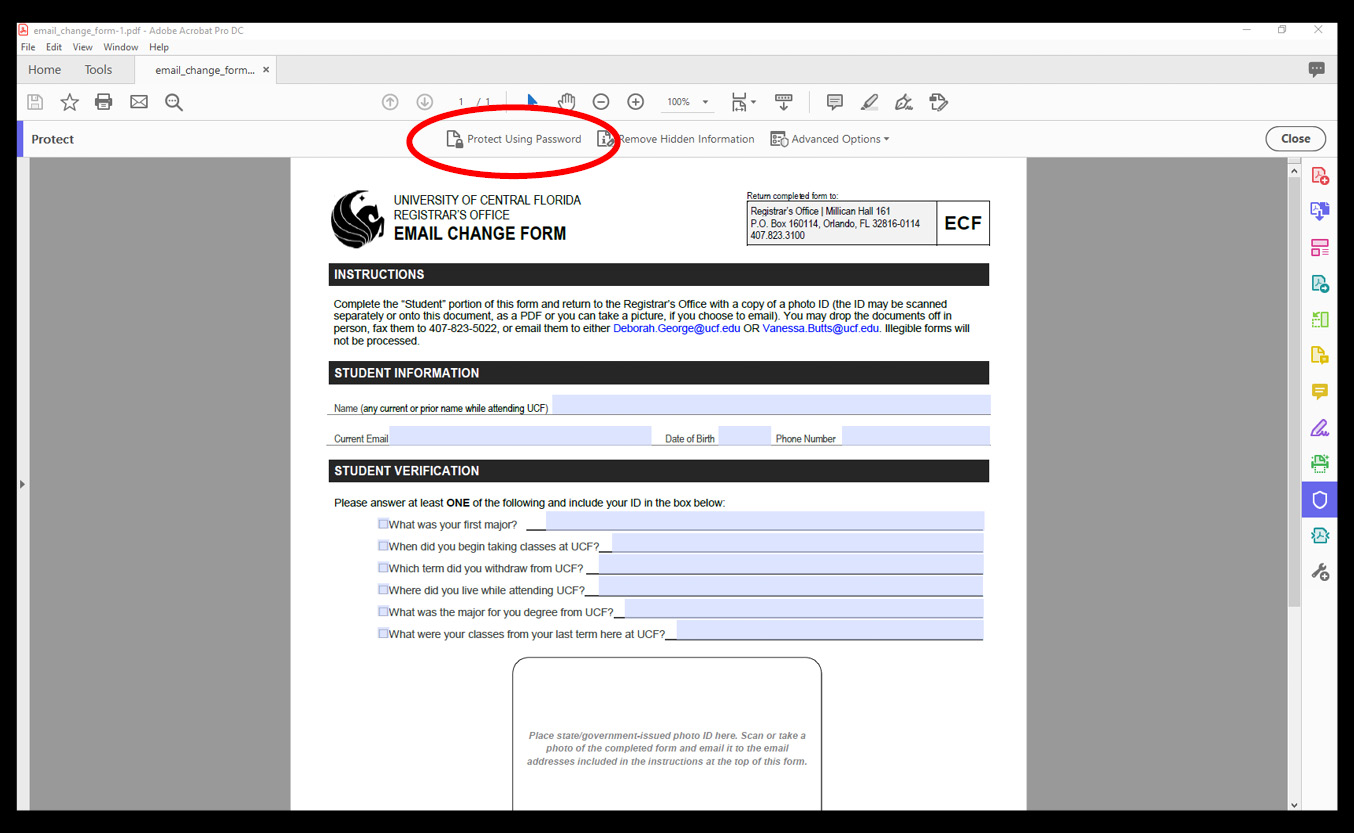Switch to the Tools tab
Screen dimensions: 1354x833
[x=98, y=70]
